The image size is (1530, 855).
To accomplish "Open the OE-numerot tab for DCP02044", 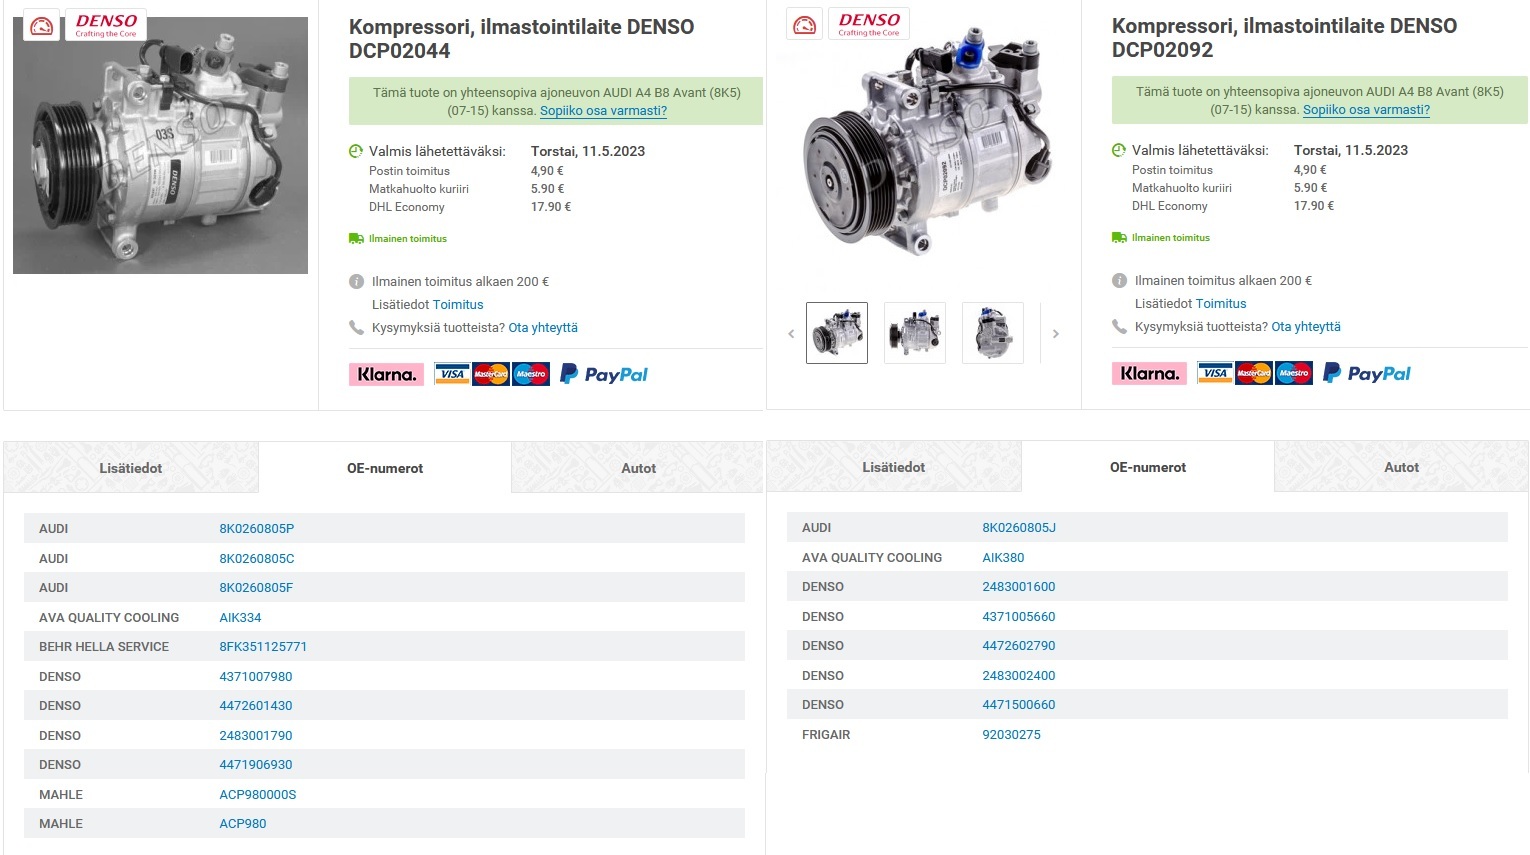I will (x=385, y=468).
